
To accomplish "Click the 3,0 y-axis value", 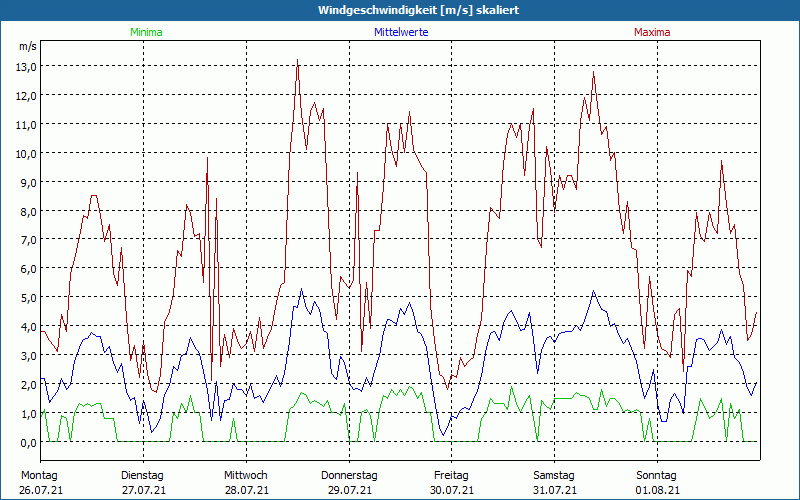I will [28, 356].
